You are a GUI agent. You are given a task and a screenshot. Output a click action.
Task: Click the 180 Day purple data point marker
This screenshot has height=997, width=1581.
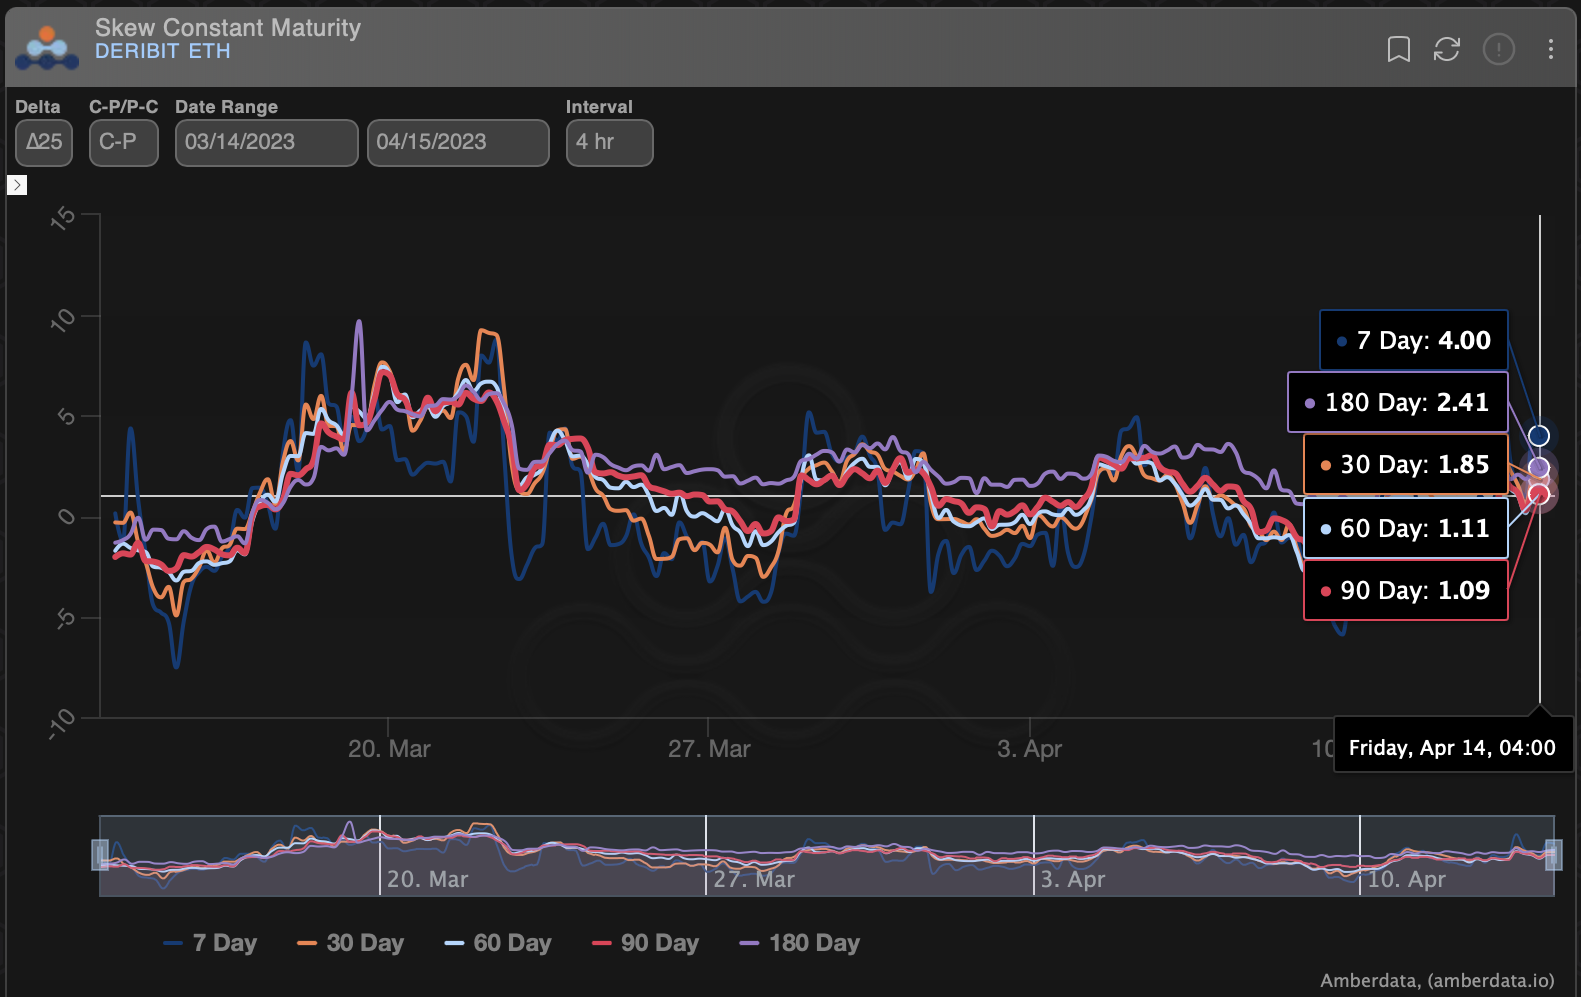click(x=1539, y=467)
